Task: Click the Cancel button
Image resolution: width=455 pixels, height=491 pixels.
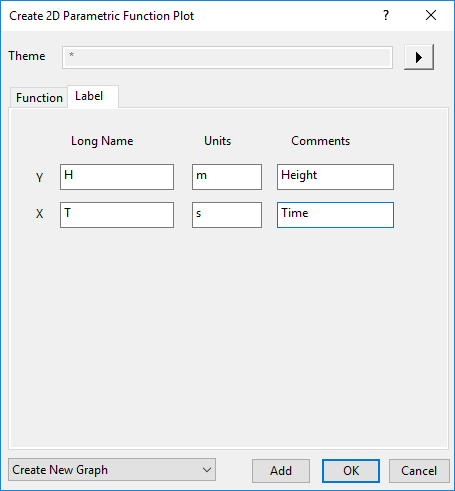Action: pyautogui.click(x=419, y=471)
